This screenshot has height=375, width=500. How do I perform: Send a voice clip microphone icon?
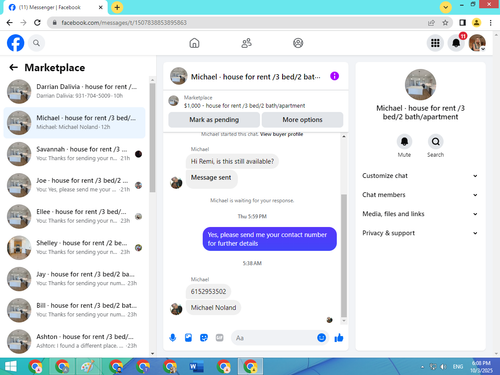(x=173, y=338)
